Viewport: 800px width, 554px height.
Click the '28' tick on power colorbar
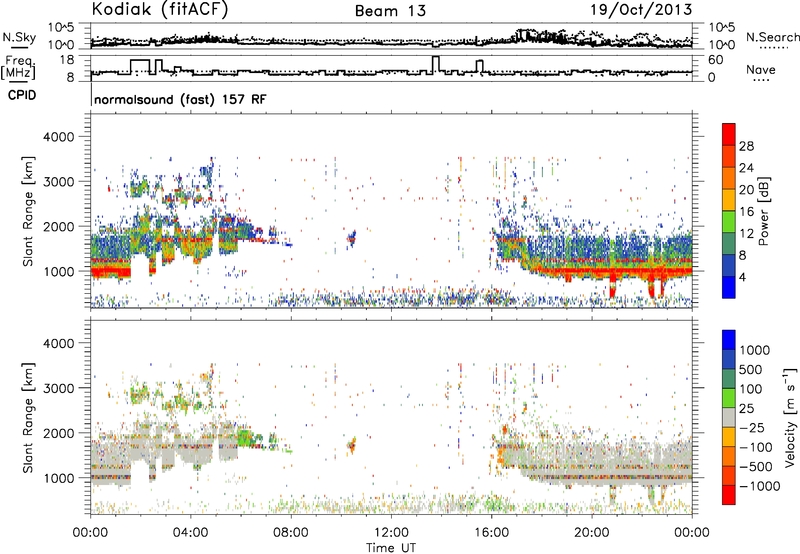tap(746, 146)
